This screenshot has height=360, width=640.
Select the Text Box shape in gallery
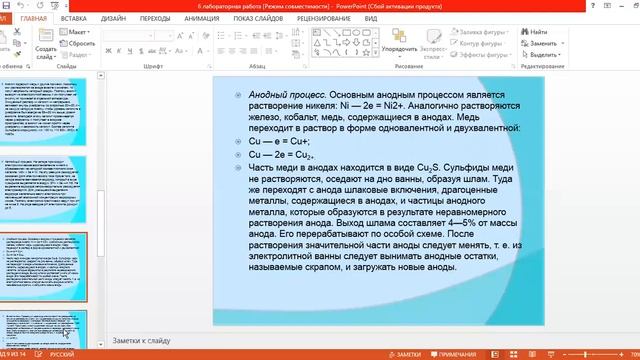317,33
